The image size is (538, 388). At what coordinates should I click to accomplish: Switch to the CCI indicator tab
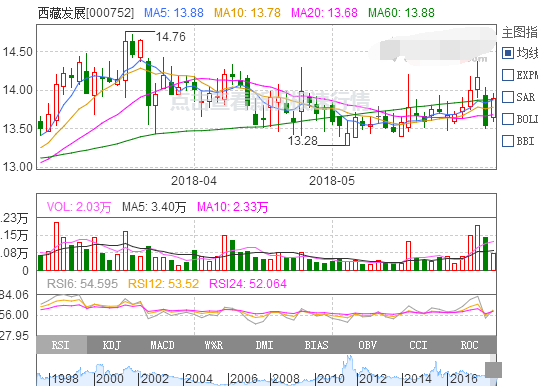click(x=418, y=345)
